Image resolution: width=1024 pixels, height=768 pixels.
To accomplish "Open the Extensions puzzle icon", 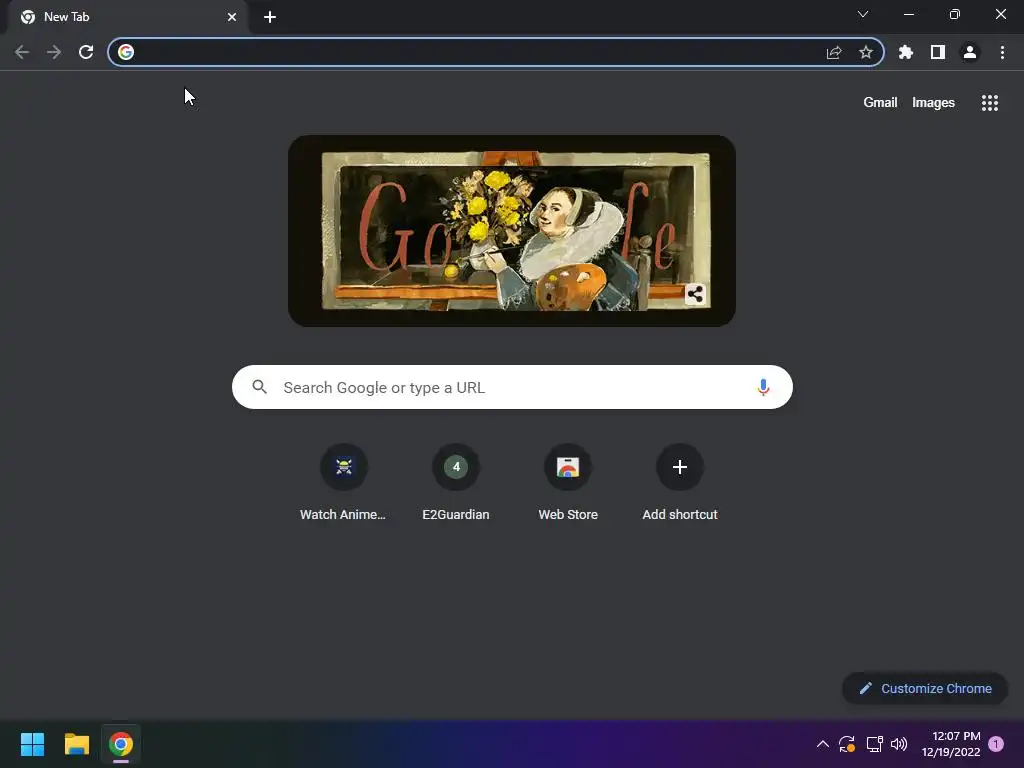I will click(x=906, y=52).
